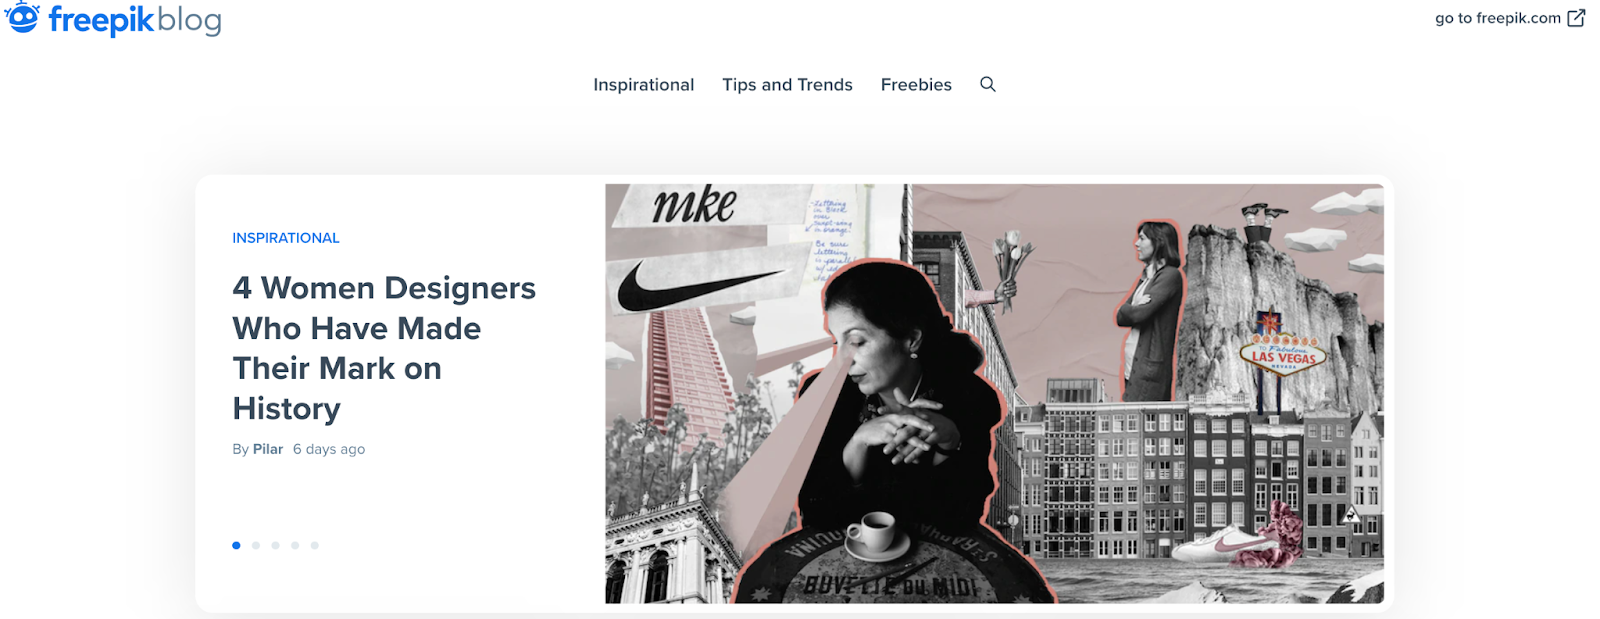Go to the fifth carousel slide dot

(314, 545)
